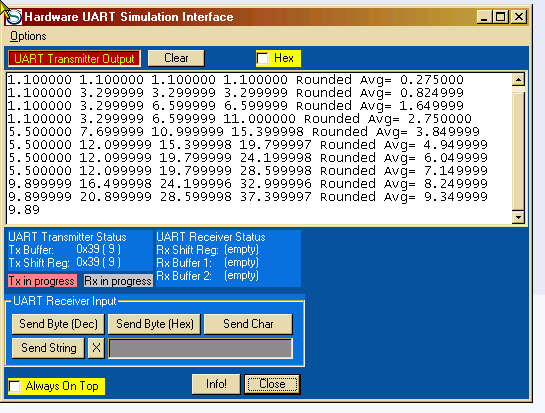
Task: Close window using title bar X
Action: click(x=519, y=17)
